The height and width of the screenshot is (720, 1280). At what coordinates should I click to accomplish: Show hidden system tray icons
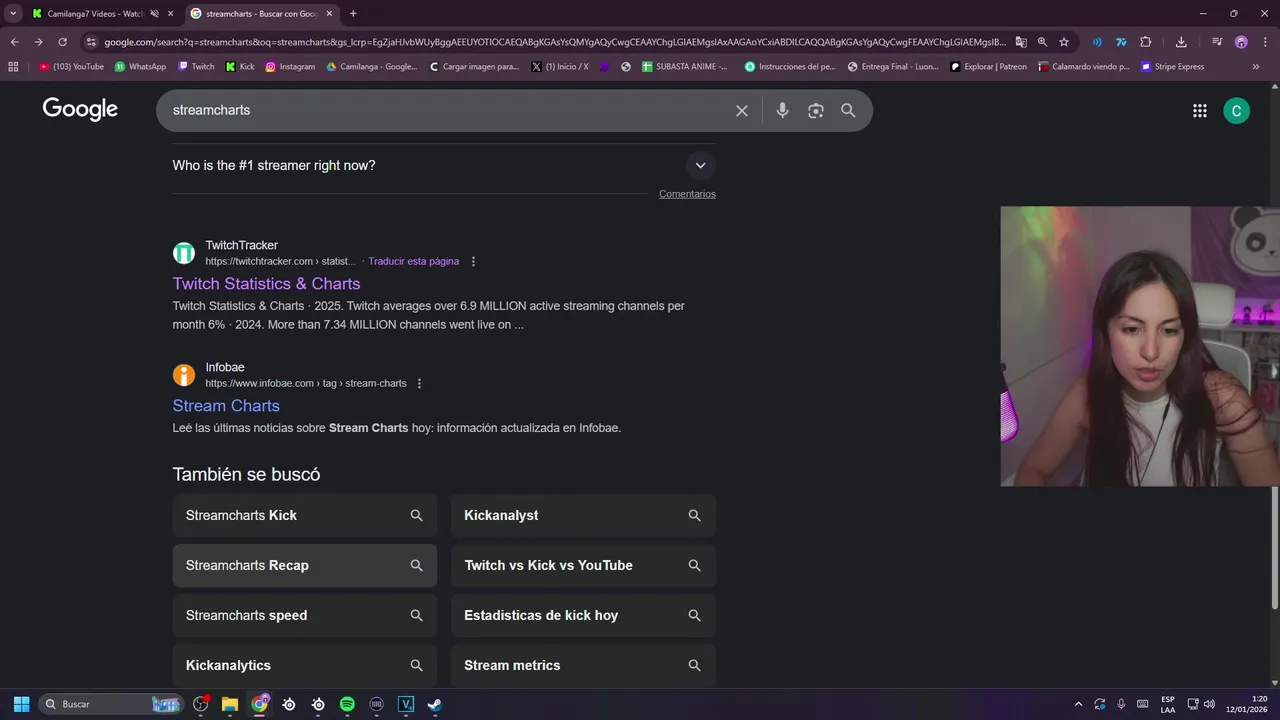coord(1078,704)
